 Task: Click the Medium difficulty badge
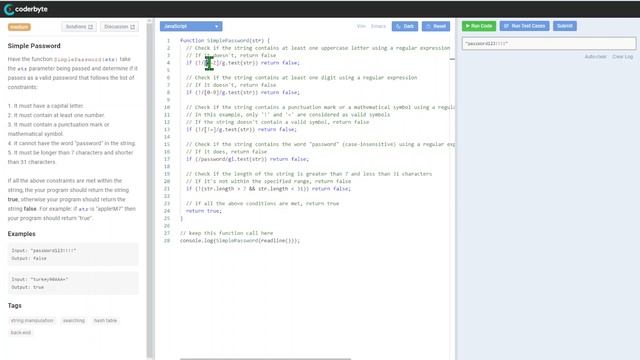click(x=19, y=27)
